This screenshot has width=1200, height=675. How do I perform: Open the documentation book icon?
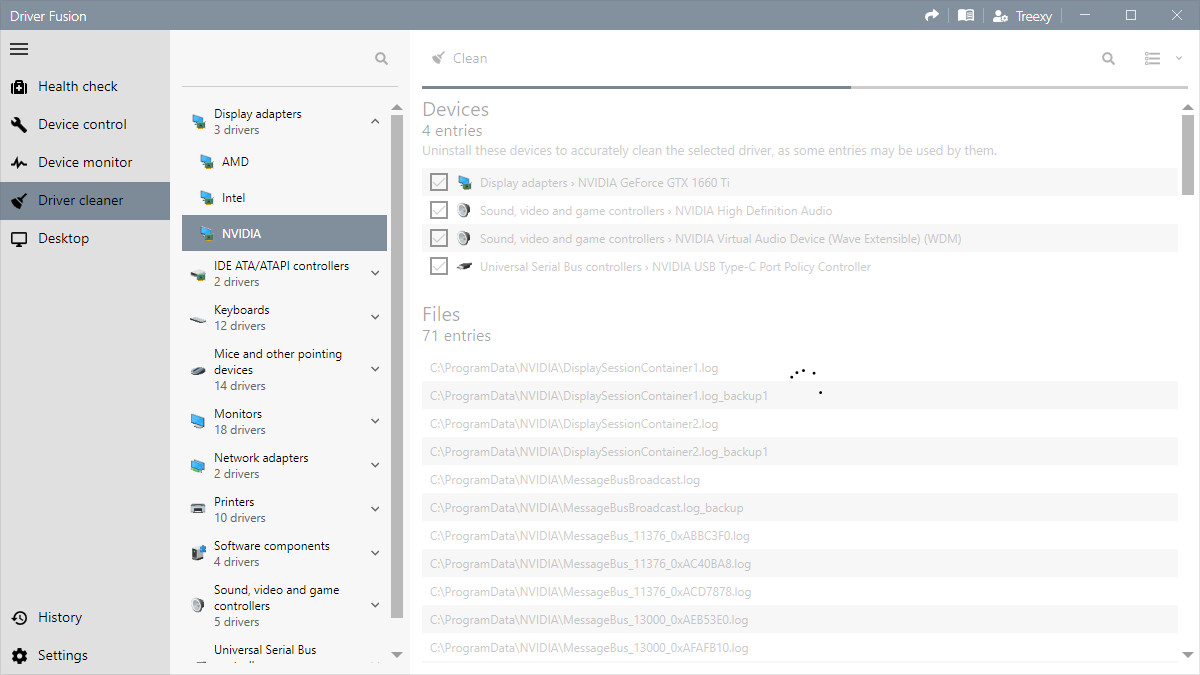tap(965, 15)
